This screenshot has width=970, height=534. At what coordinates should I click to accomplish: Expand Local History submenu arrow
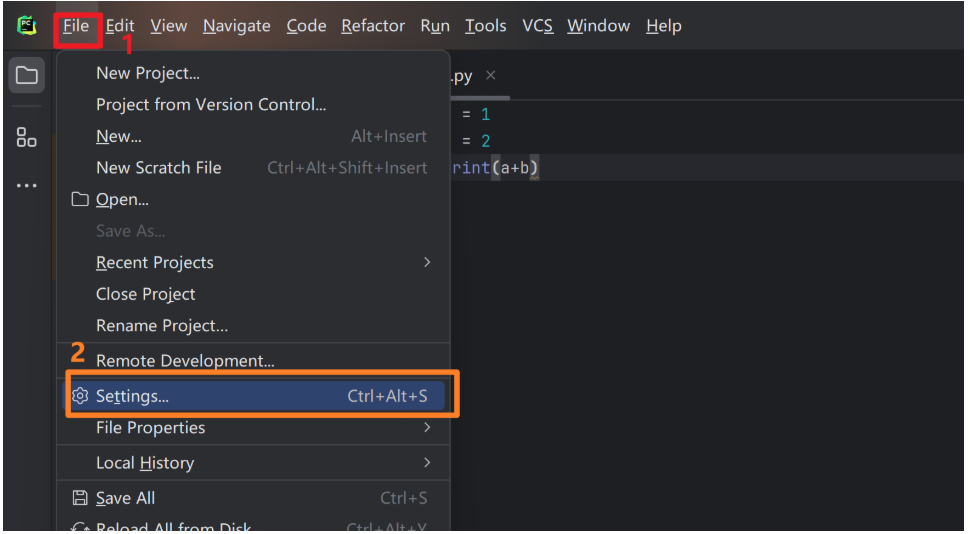coord(427,463)
